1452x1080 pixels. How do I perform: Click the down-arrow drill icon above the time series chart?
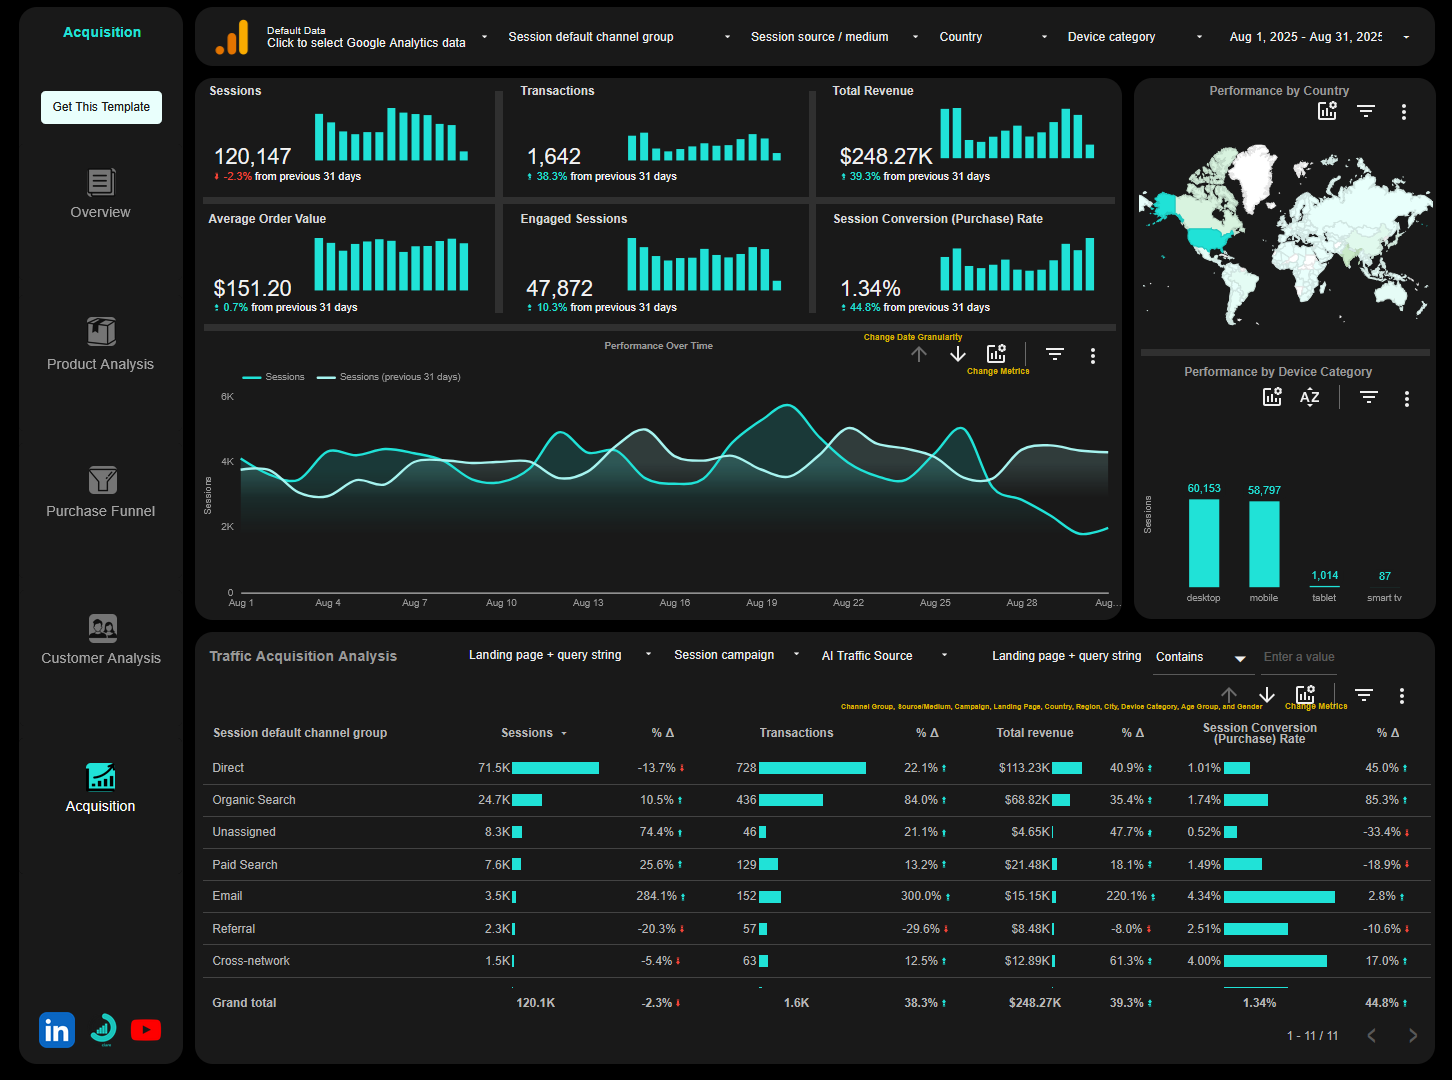pos(957,353)
